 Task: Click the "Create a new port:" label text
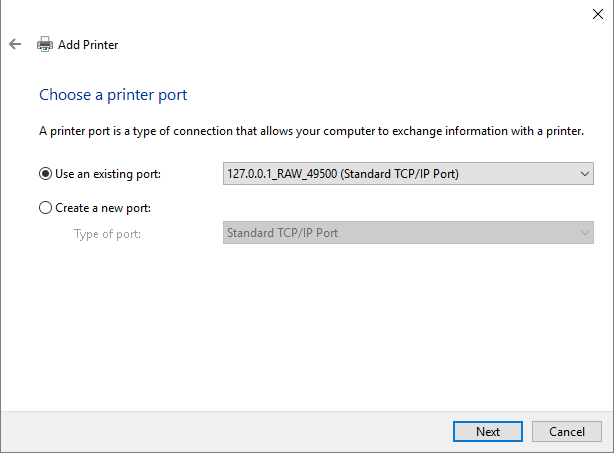107,208
